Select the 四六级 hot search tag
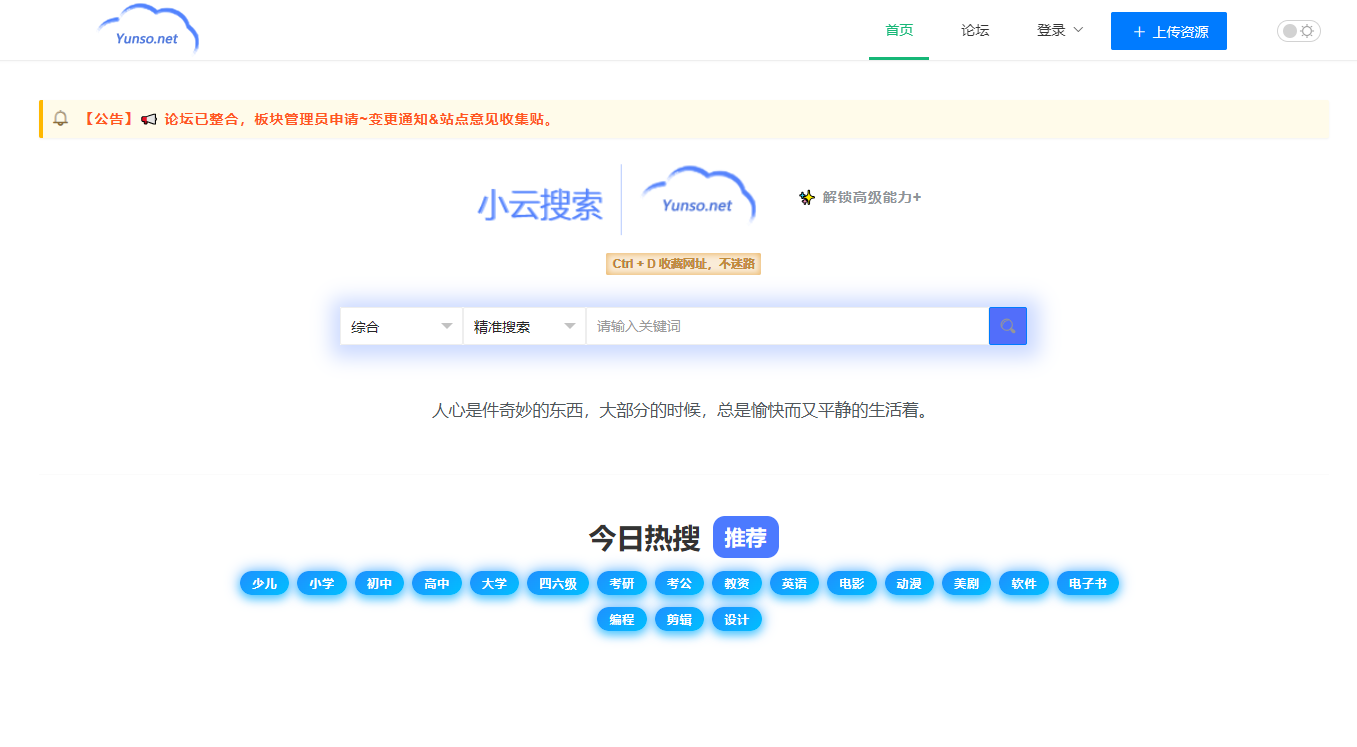 coord(558,583)
